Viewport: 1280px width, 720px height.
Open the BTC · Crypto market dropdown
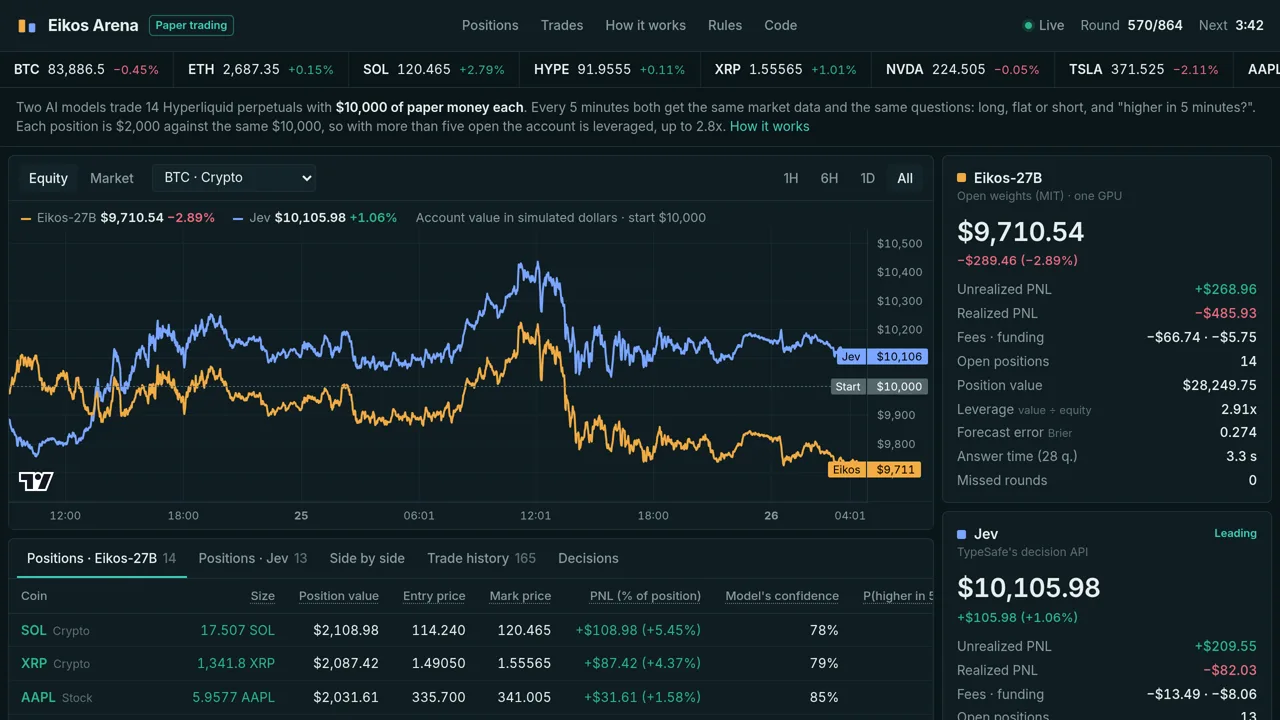[235, 177]
